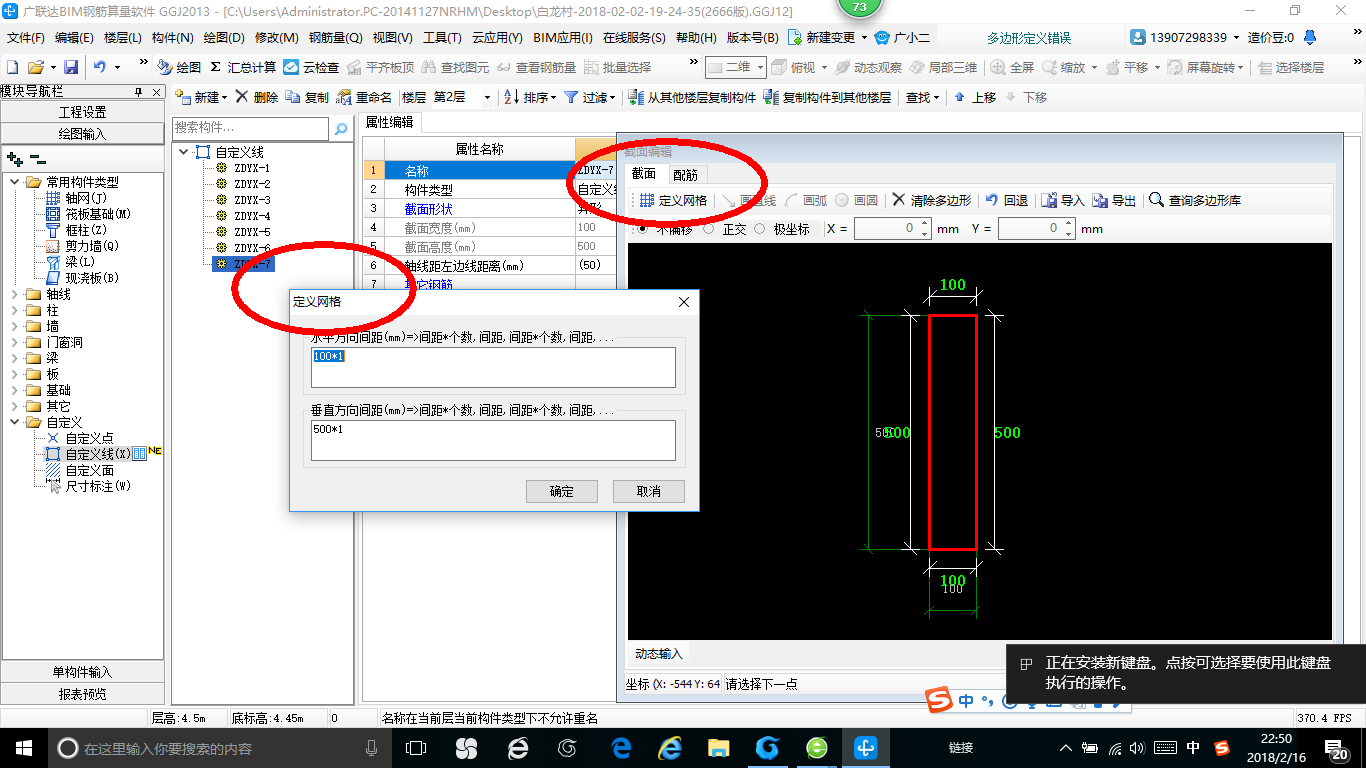Click 清除多边形 clear polygon button
Viewport: 1366px width, 768px height.
[x=932, y=200]
